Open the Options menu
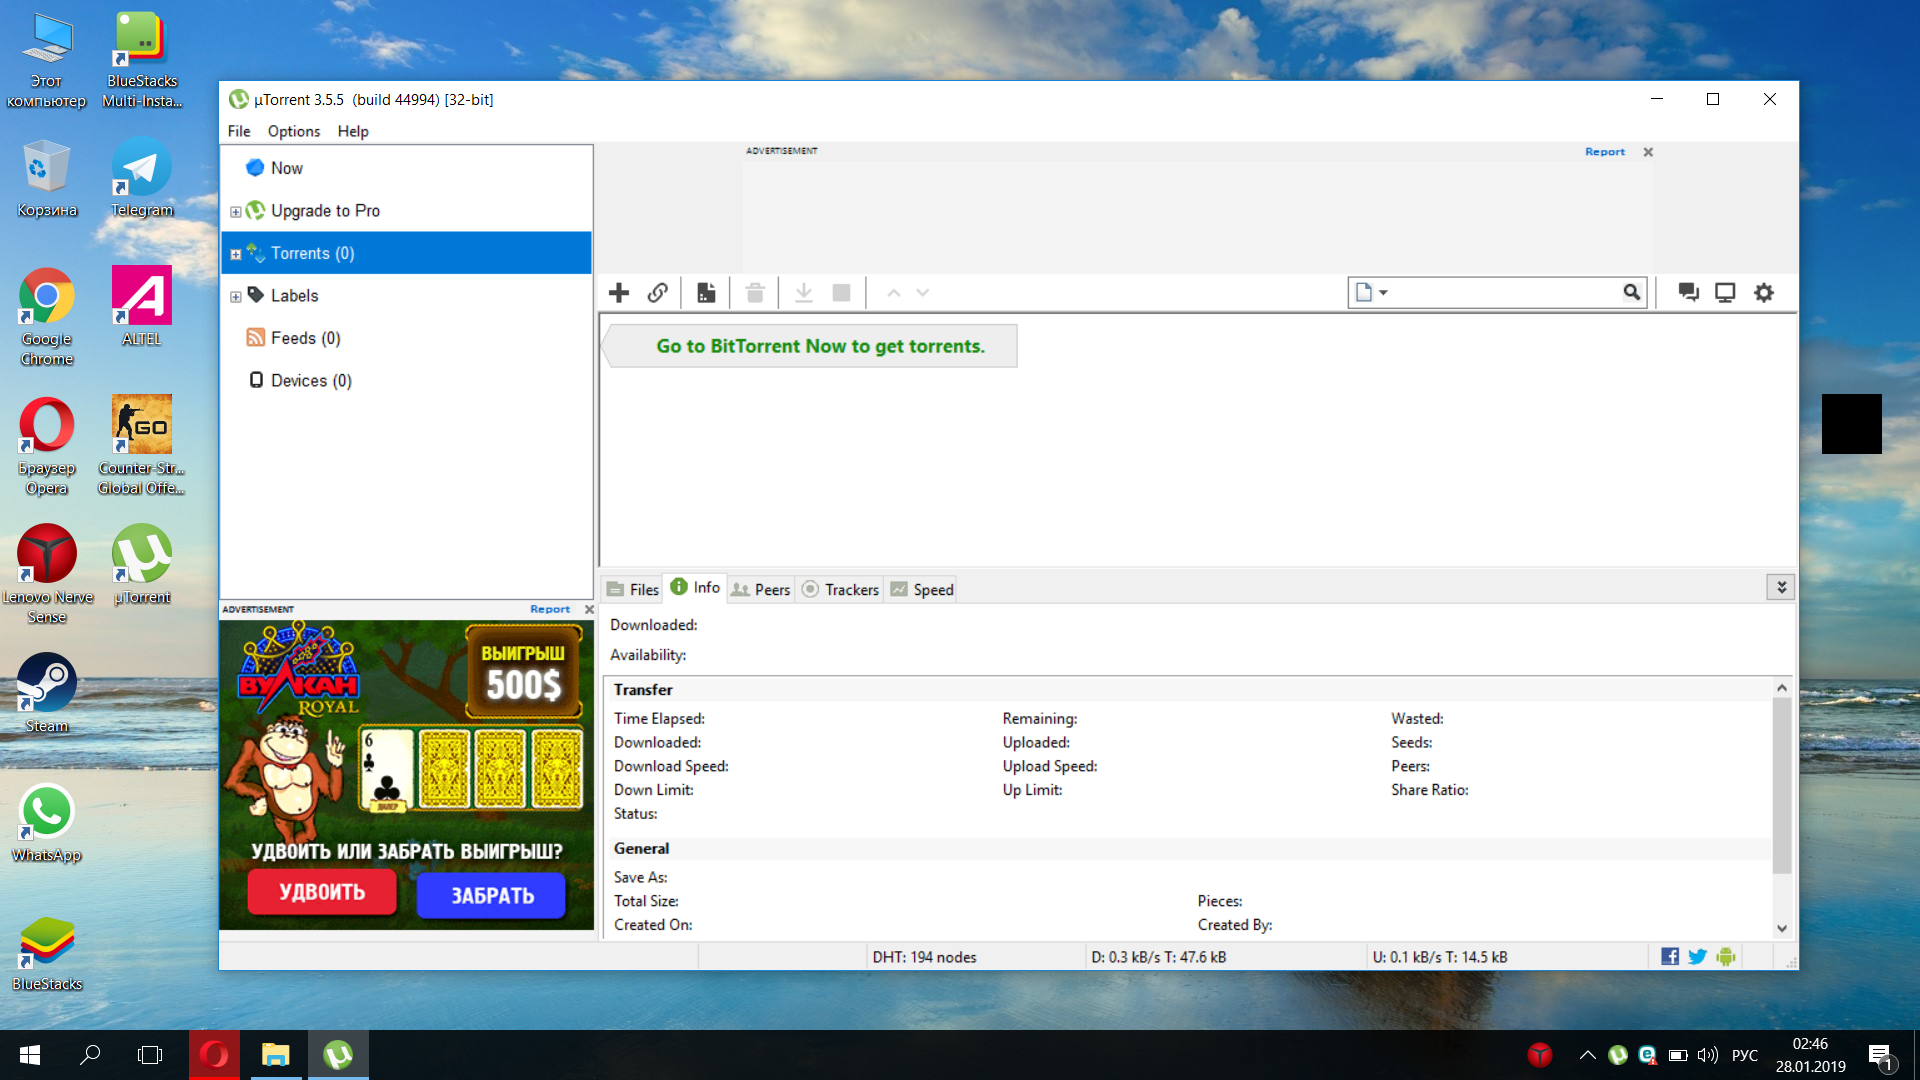The image size is (1920, 1080). 294,131
